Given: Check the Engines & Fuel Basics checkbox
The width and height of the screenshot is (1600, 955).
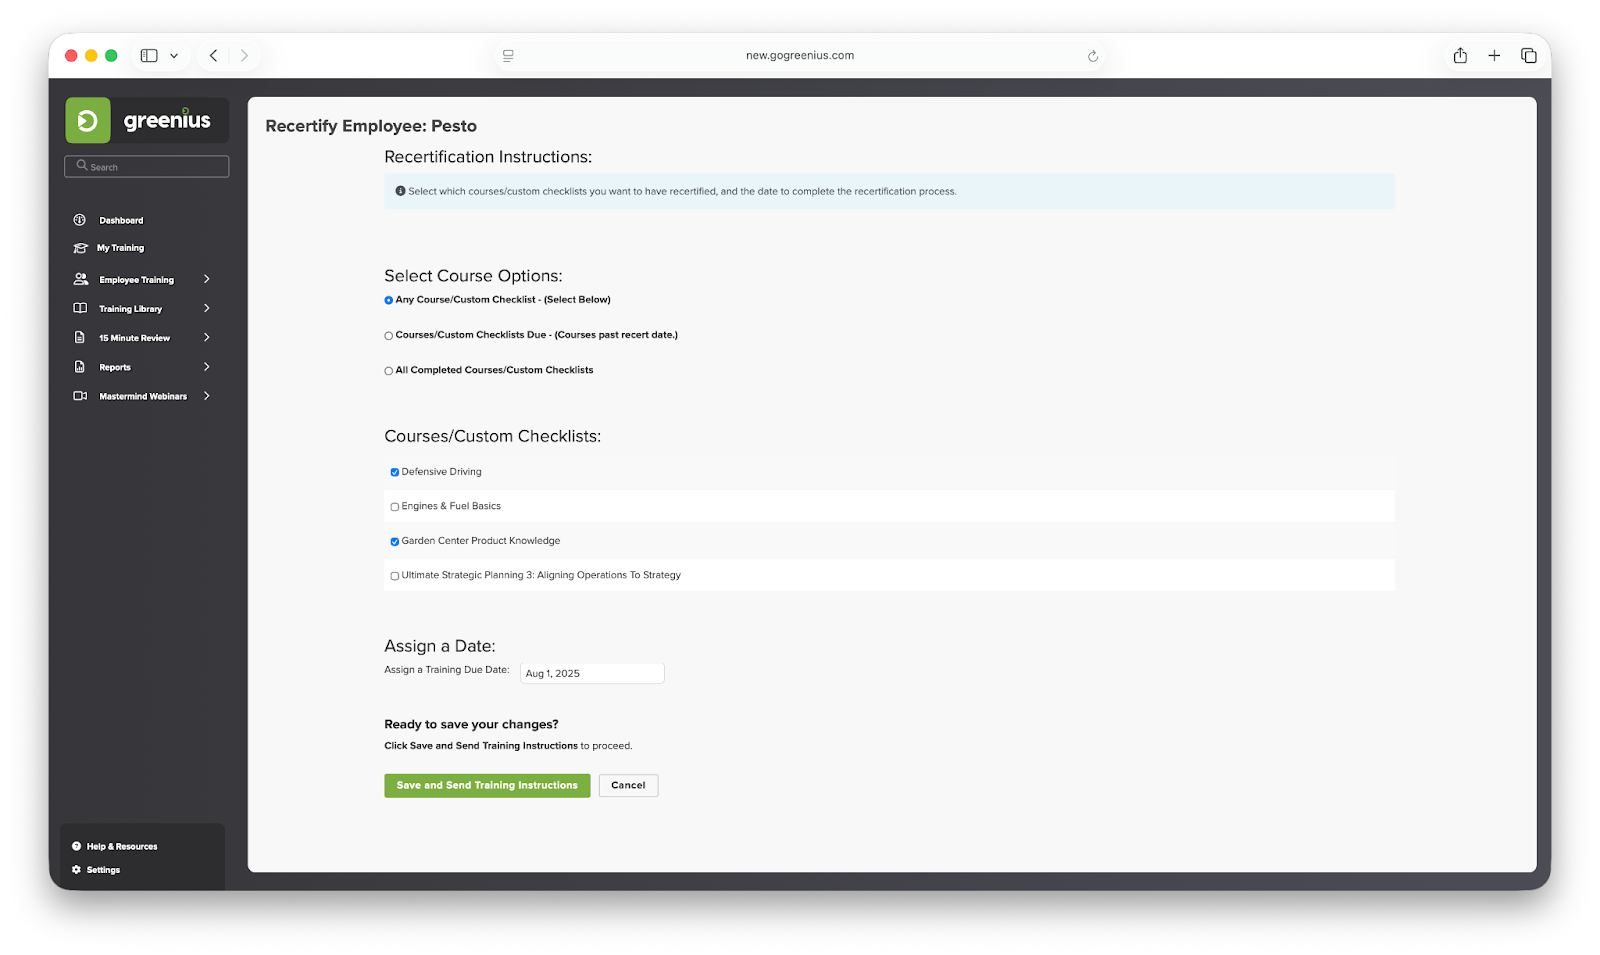Looking at the screenshot, I should [395, 507].
